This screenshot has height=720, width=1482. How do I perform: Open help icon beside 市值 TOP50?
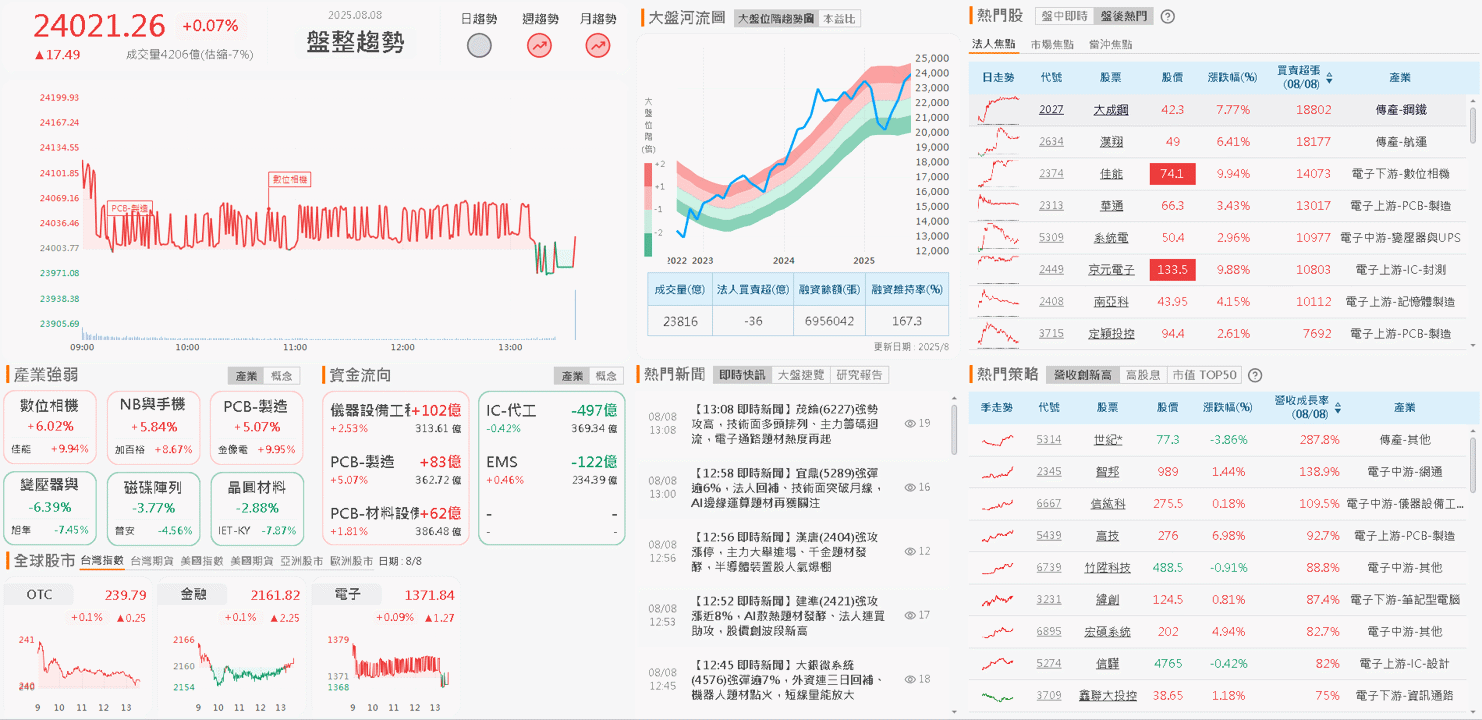tap(1255, 375)
